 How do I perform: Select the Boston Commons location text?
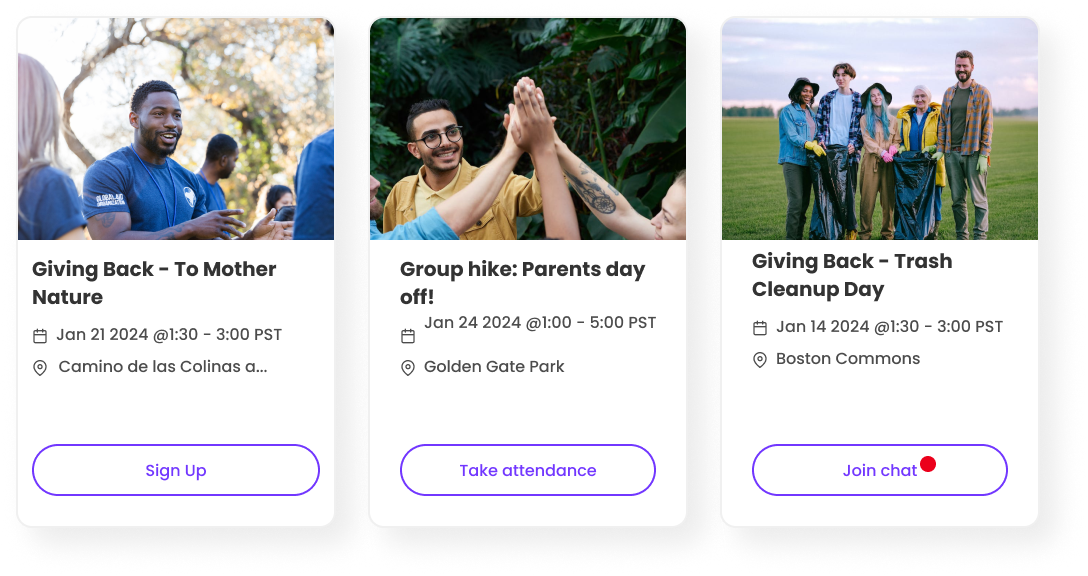point(848,359)
